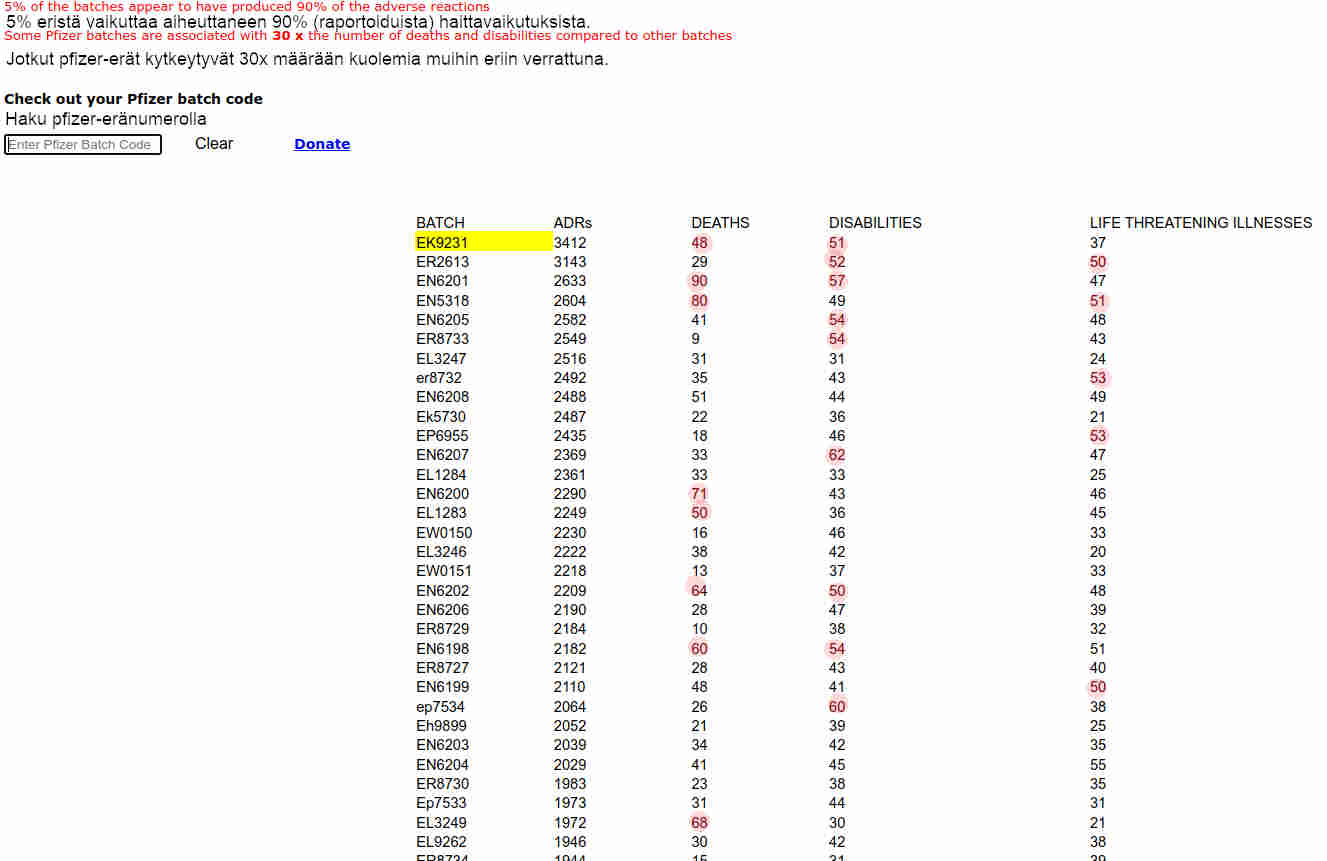The width and height of the screenshot is (1327, 861).
Task: Click batch code Ek5730
Action: (441, 417)
